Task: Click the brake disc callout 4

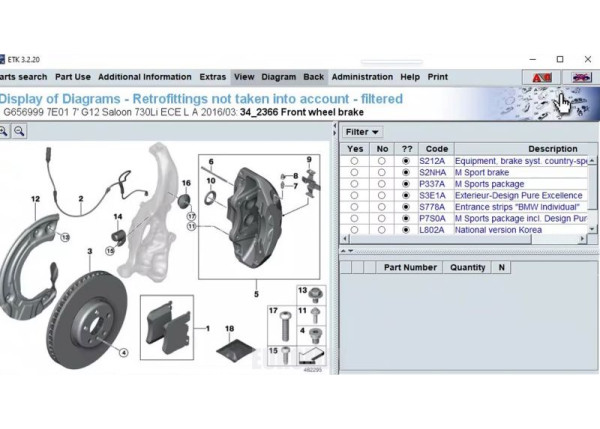Action: (124, 352)
